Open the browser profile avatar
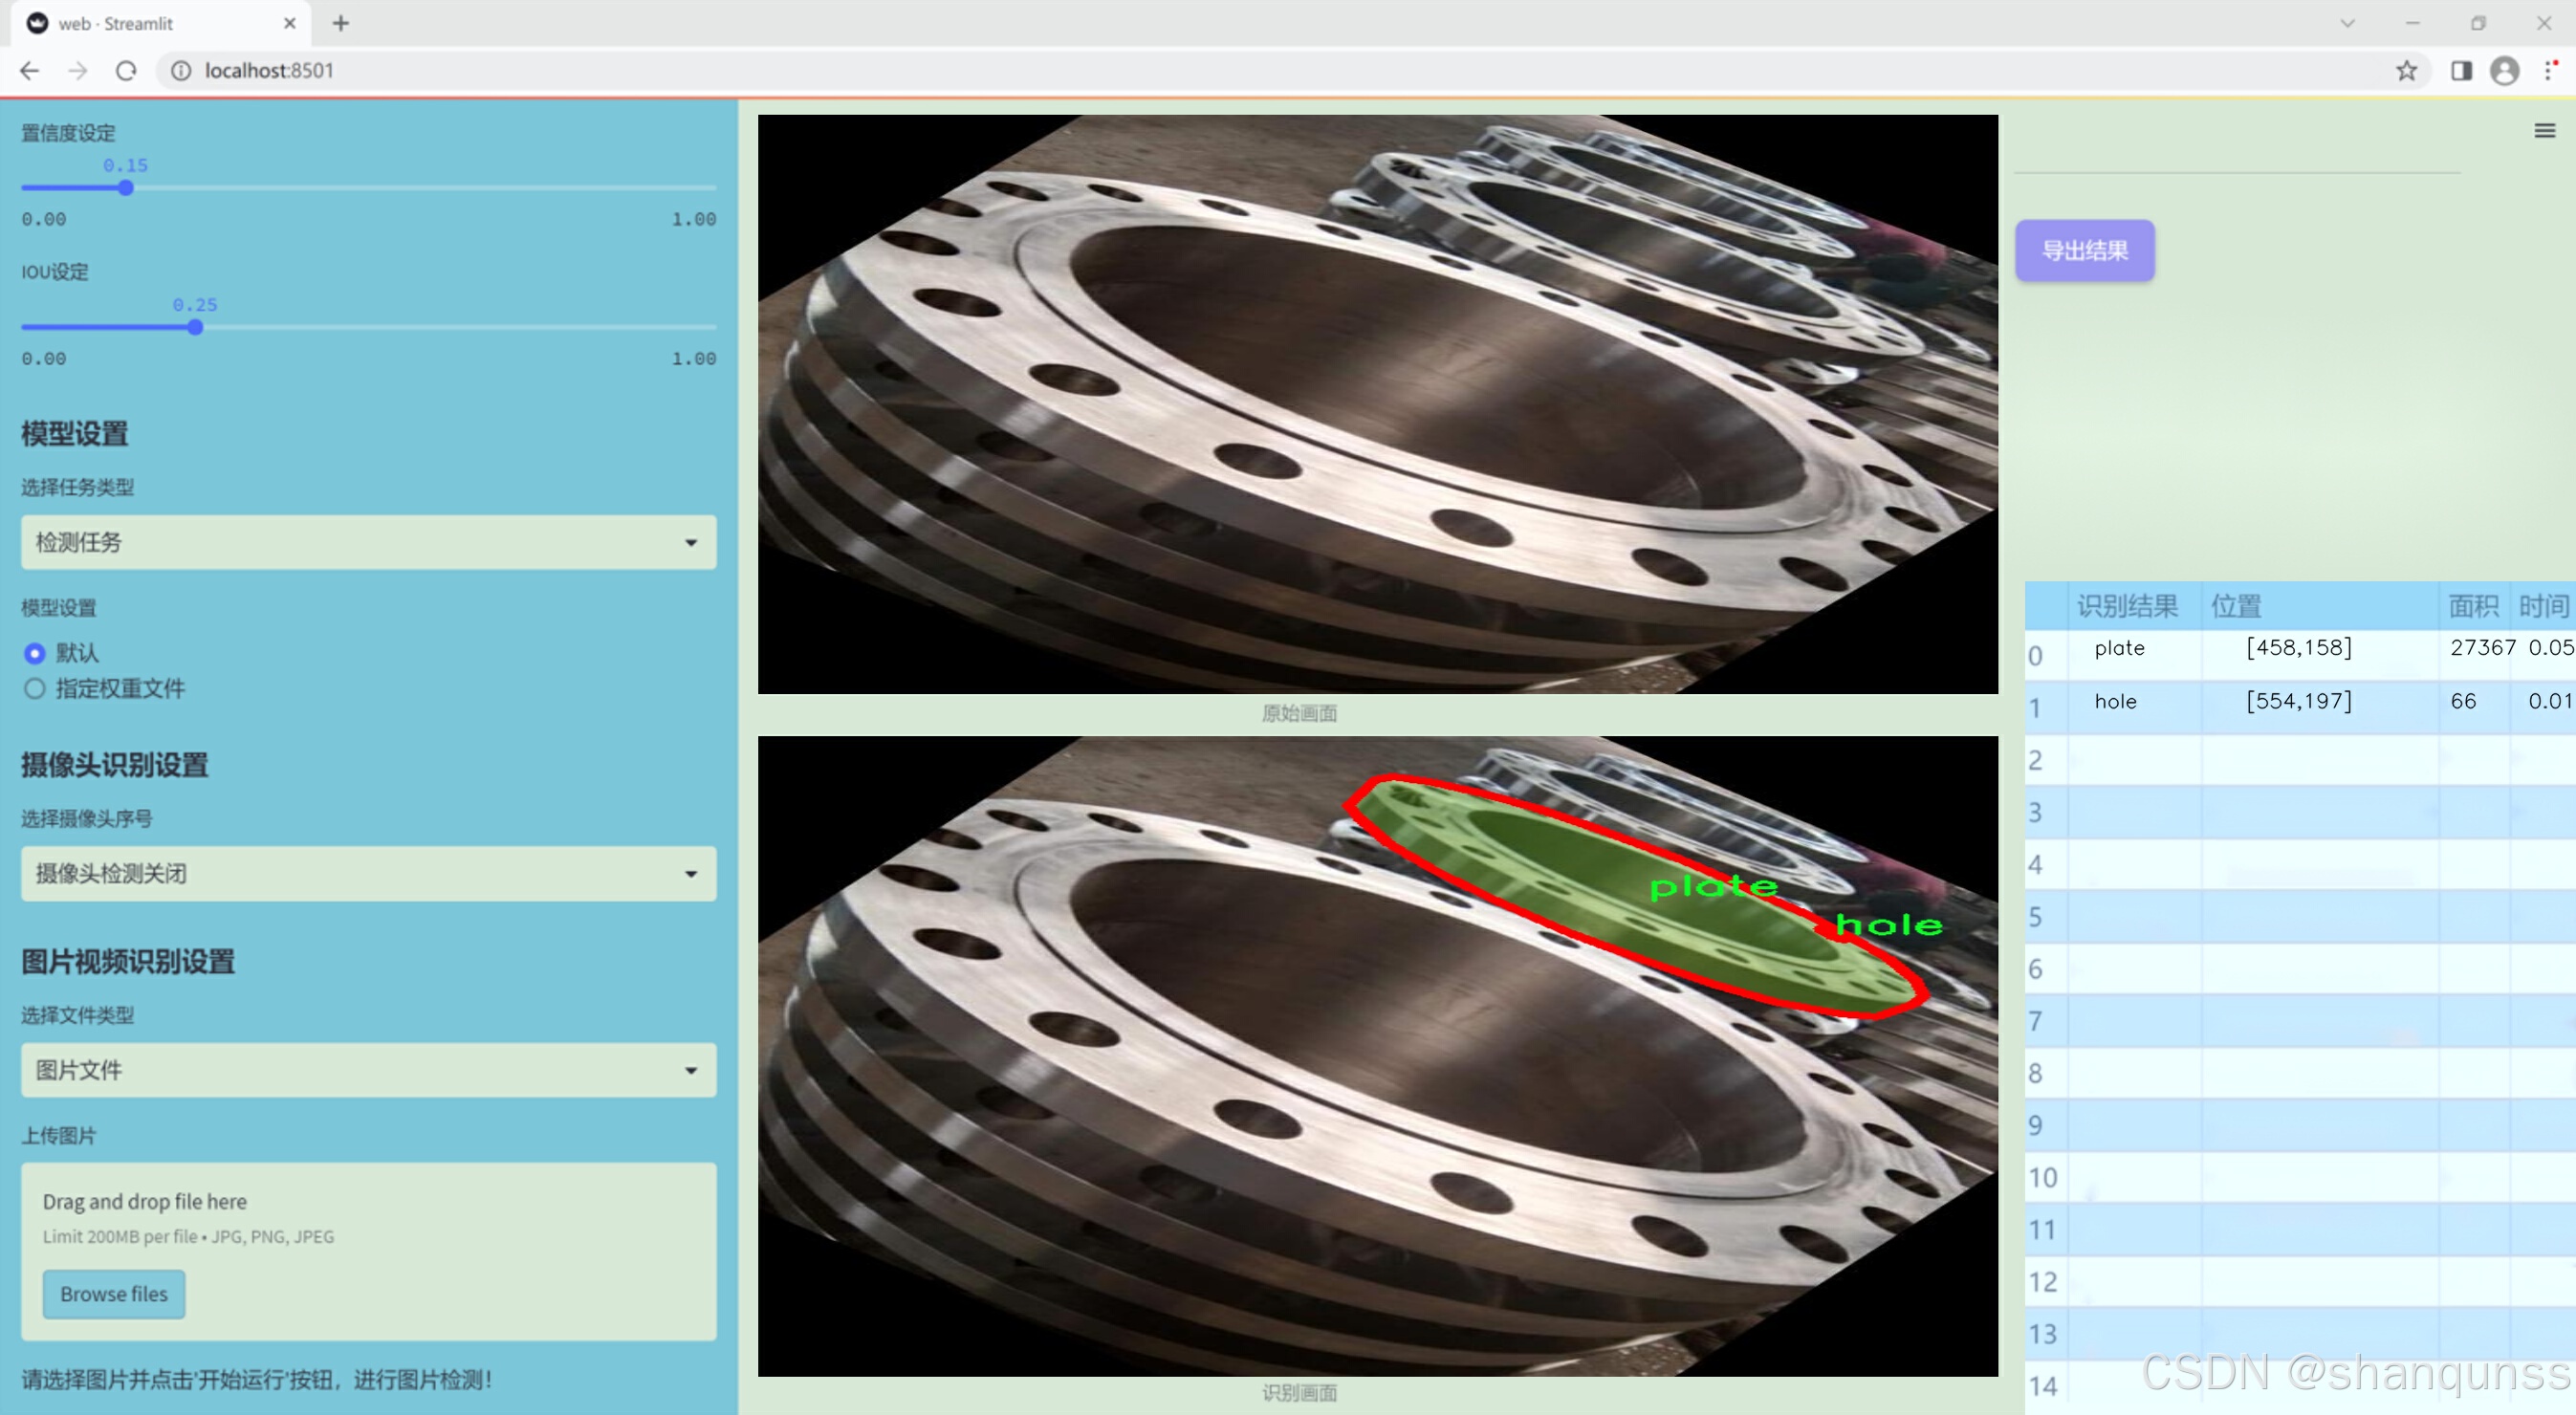2576x1415 pixels. (x=2504, y=71)
